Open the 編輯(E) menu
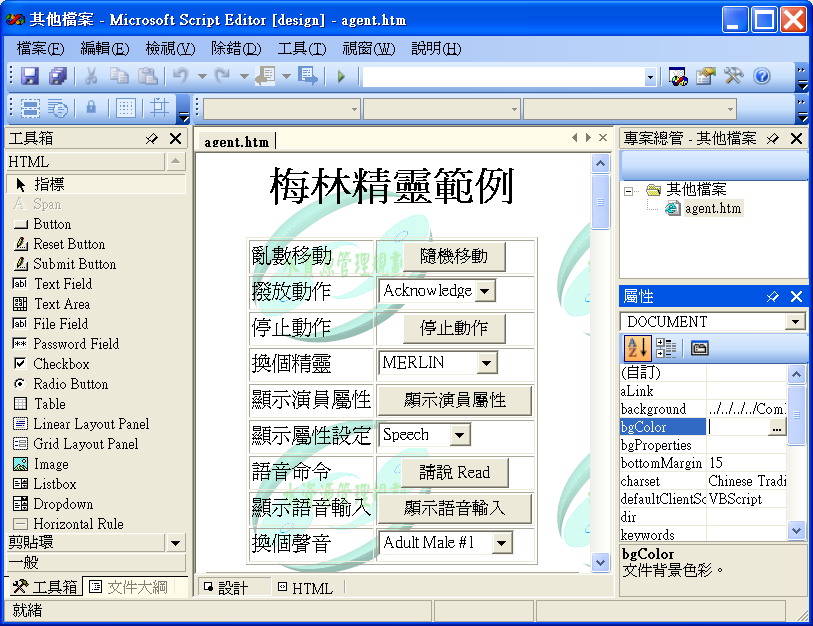 tap(105, 49)
